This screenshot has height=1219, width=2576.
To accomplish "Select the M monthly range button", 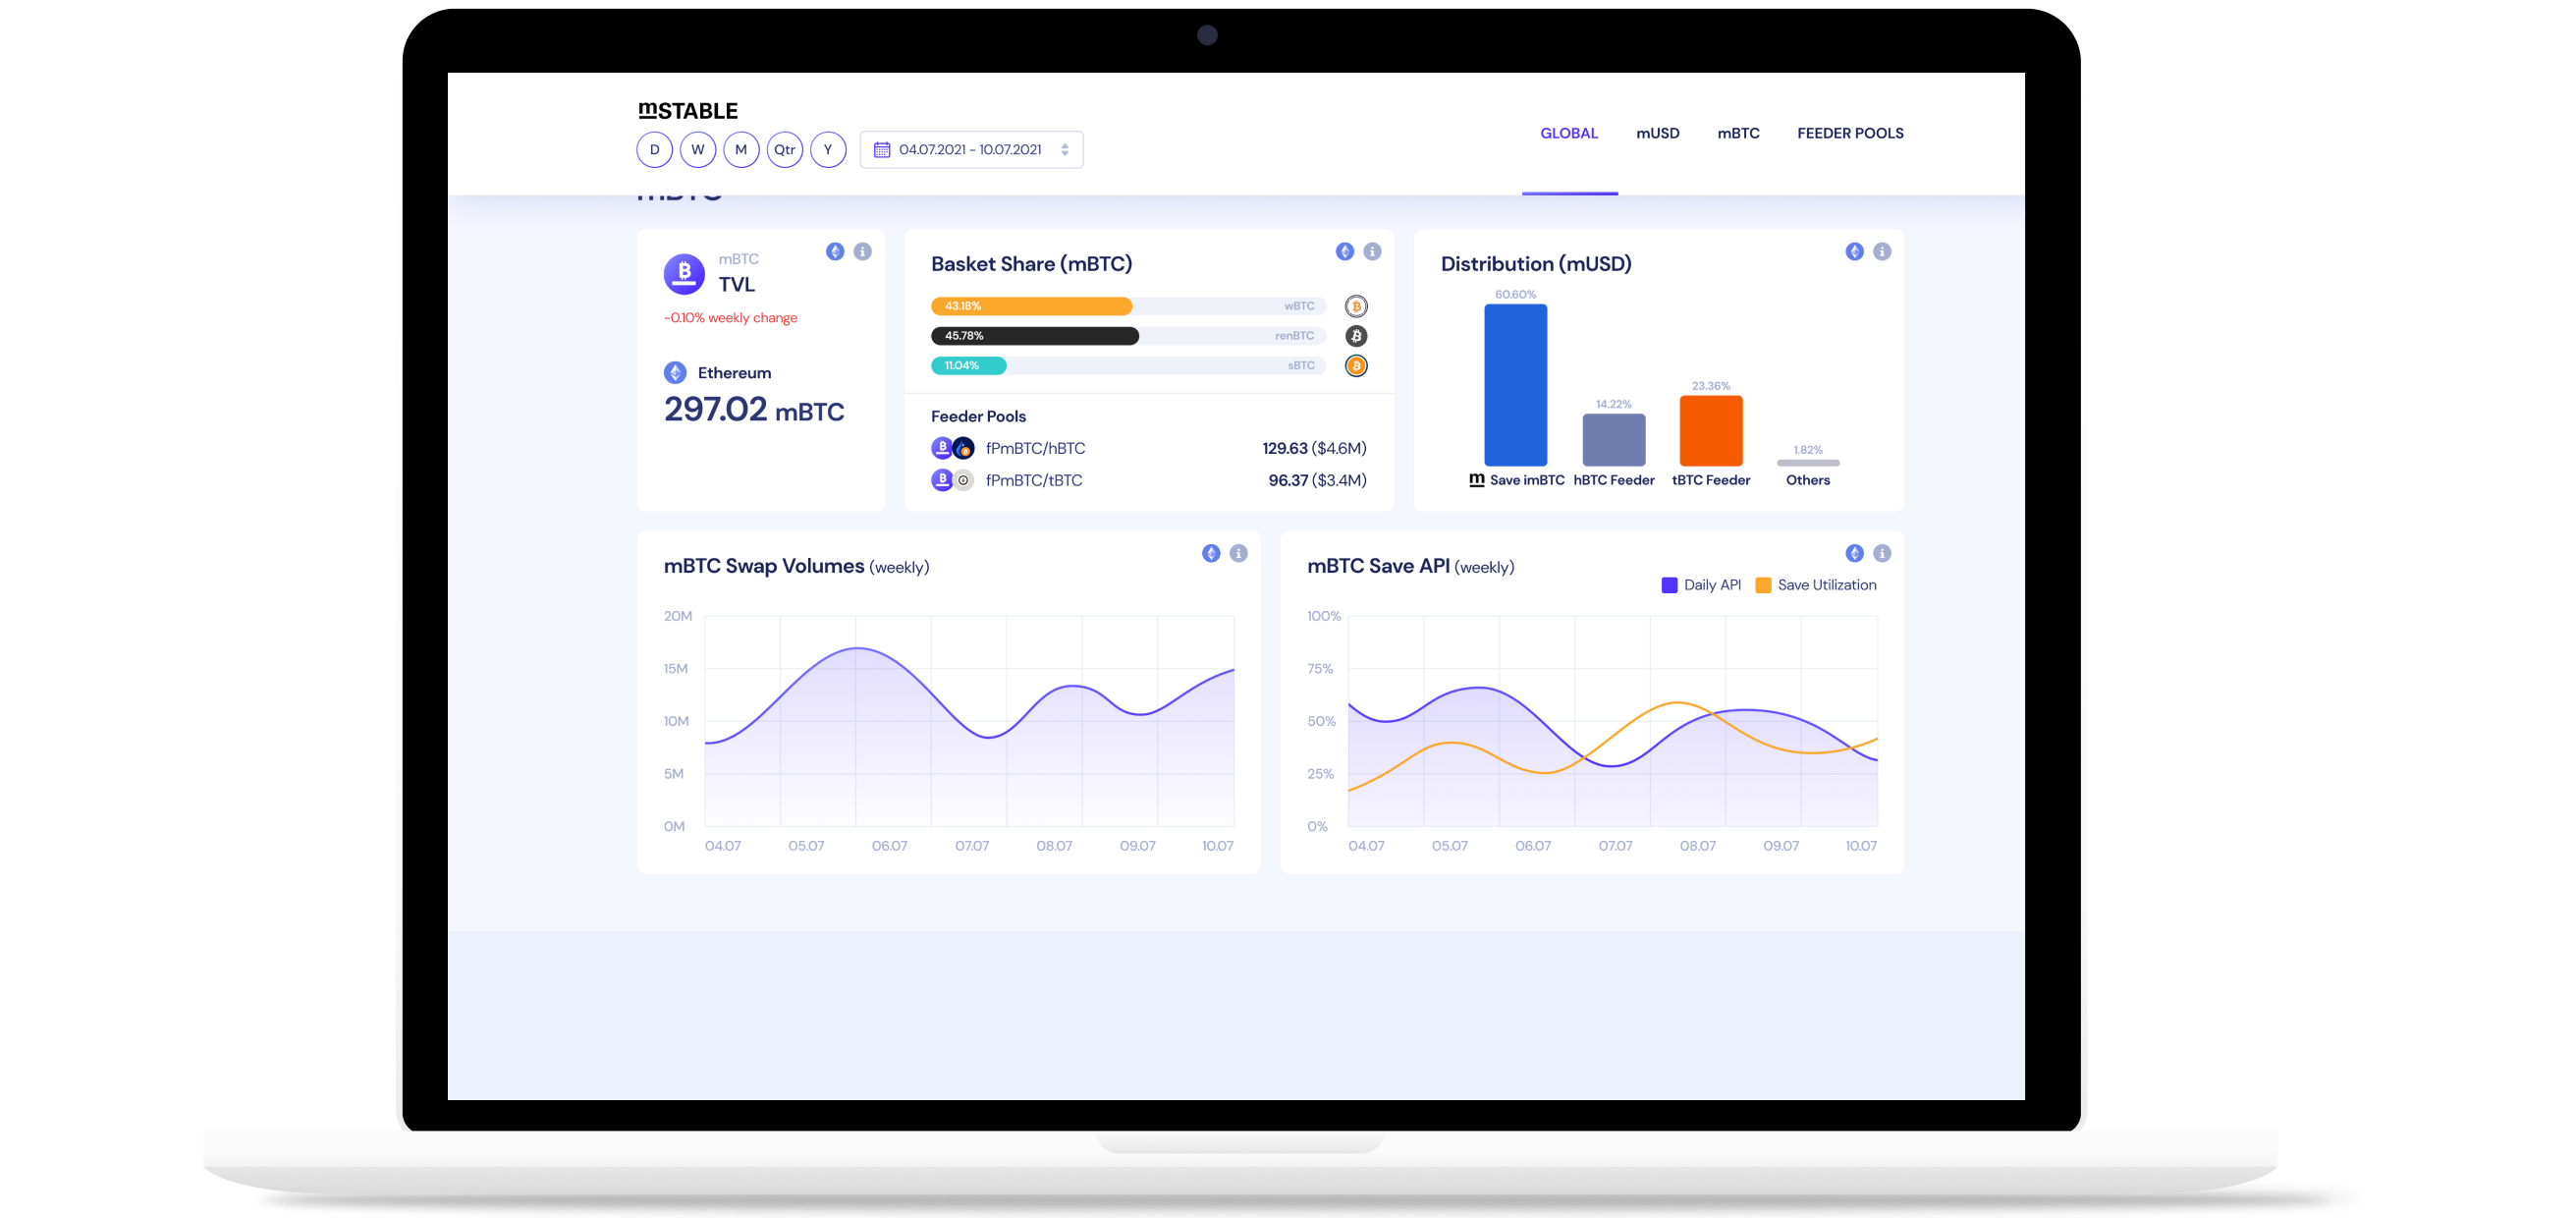I will pyautogui.click(x=741, y=150).
